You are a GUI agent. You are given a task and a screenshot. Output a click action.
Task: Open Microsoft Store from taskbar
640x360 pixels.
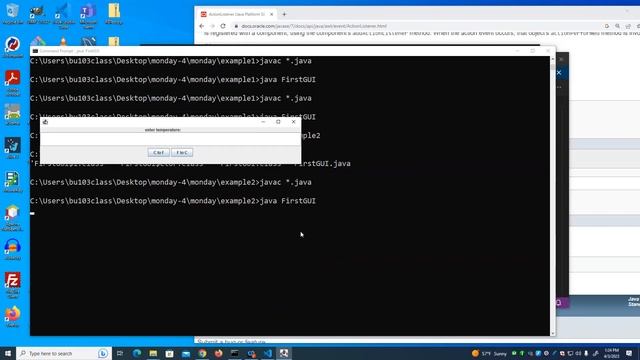pyautogui.click(x=169, y=353)
